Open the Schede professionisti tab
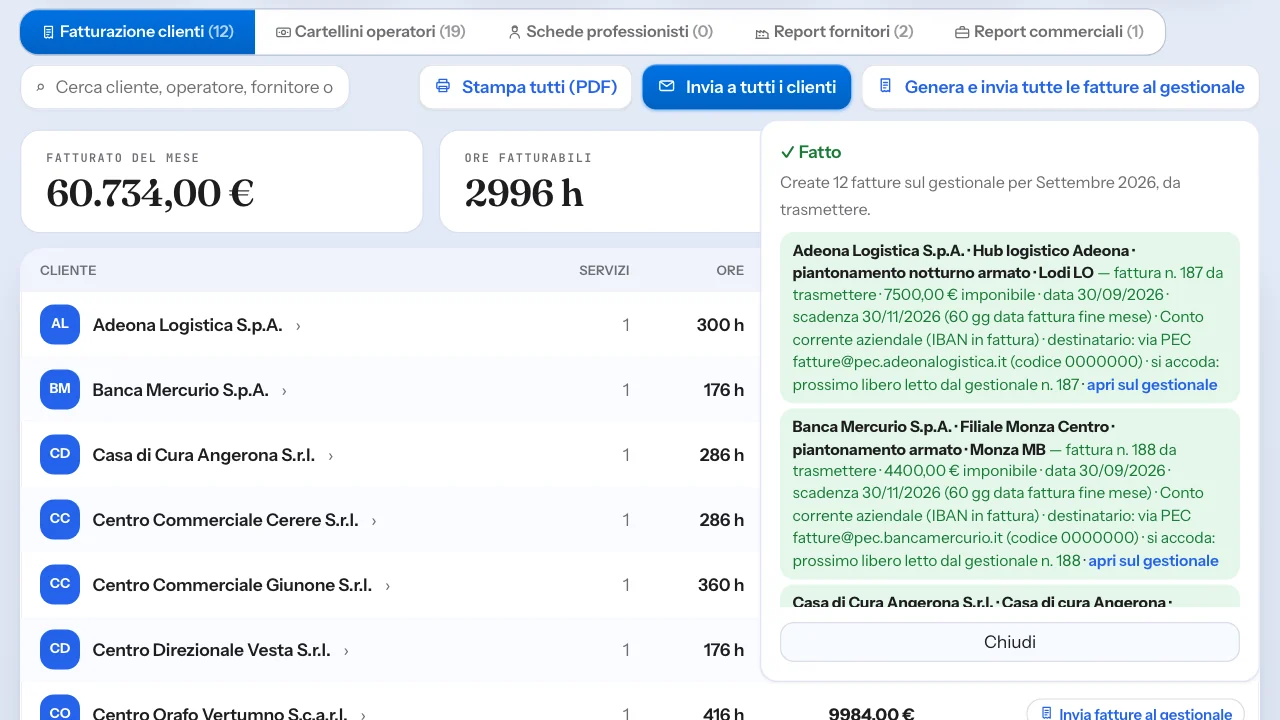The width and height of the screenshot is (1280, 720). pos(610,32)
